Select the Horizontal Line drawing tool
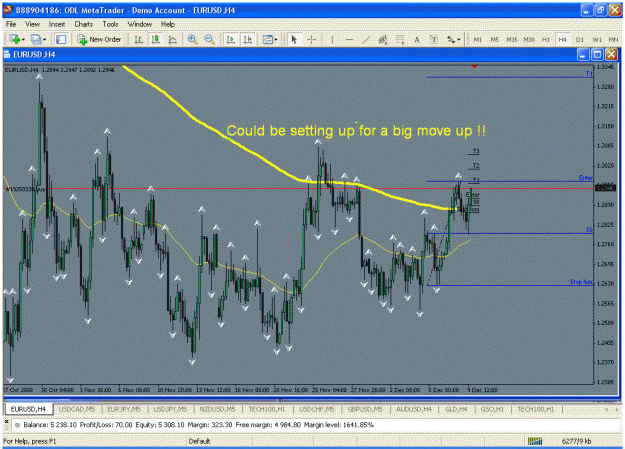This screenshot has width=625, height=449. [x=349, y=39]
